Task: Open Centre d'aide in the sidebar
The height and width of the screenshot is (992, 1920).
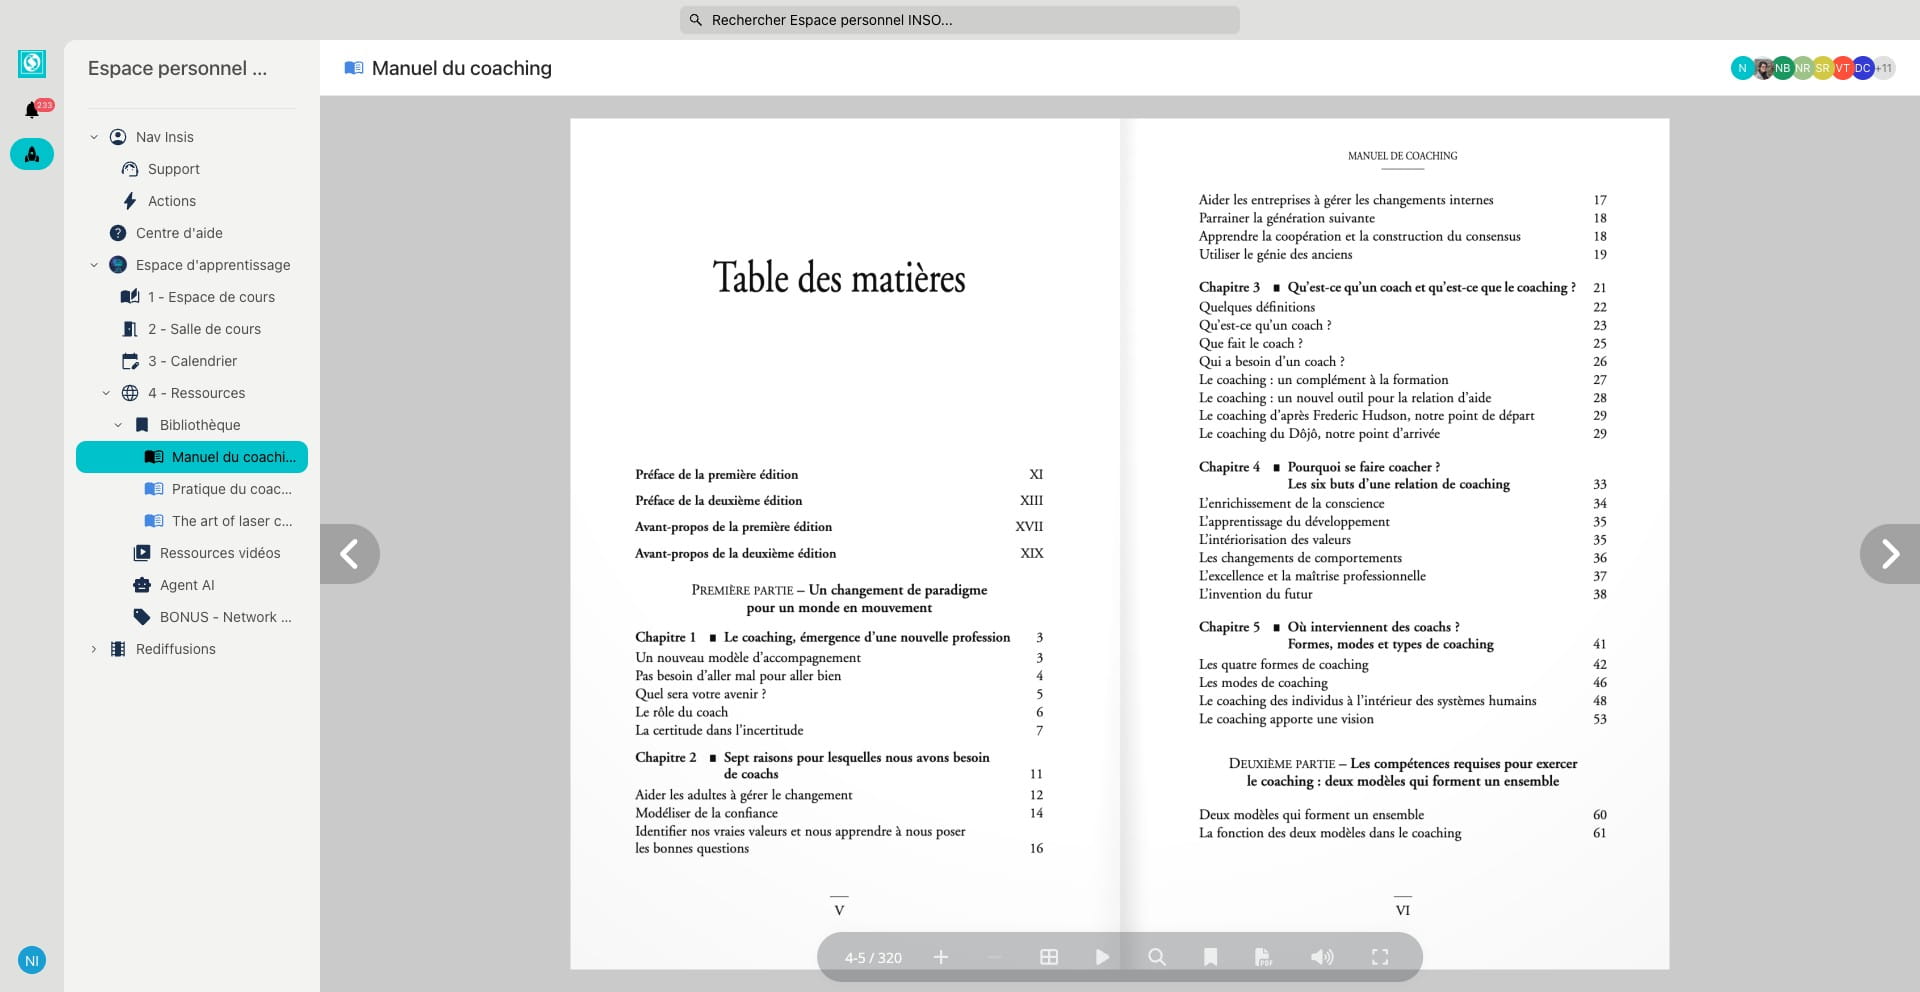Action: tap(179, 233)
